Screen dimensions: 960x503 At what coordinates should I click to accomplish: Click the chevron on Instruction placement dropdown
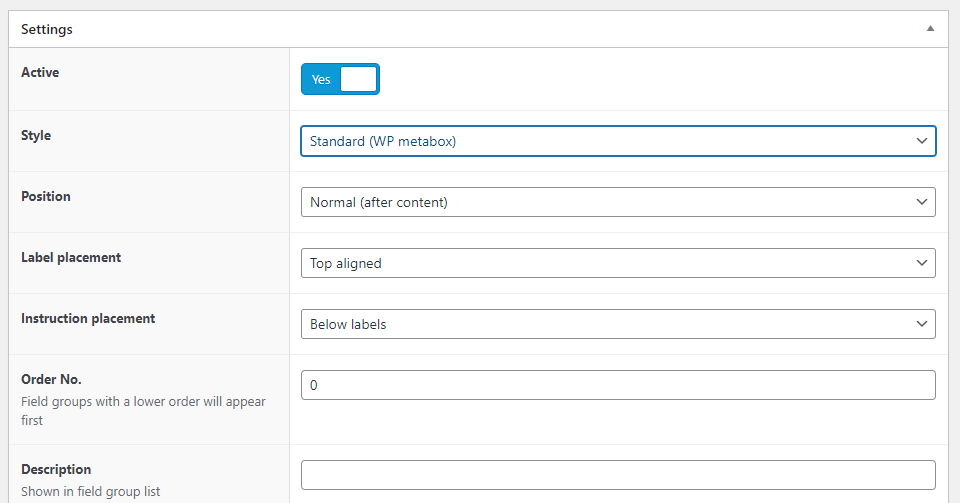pos(922,324)
